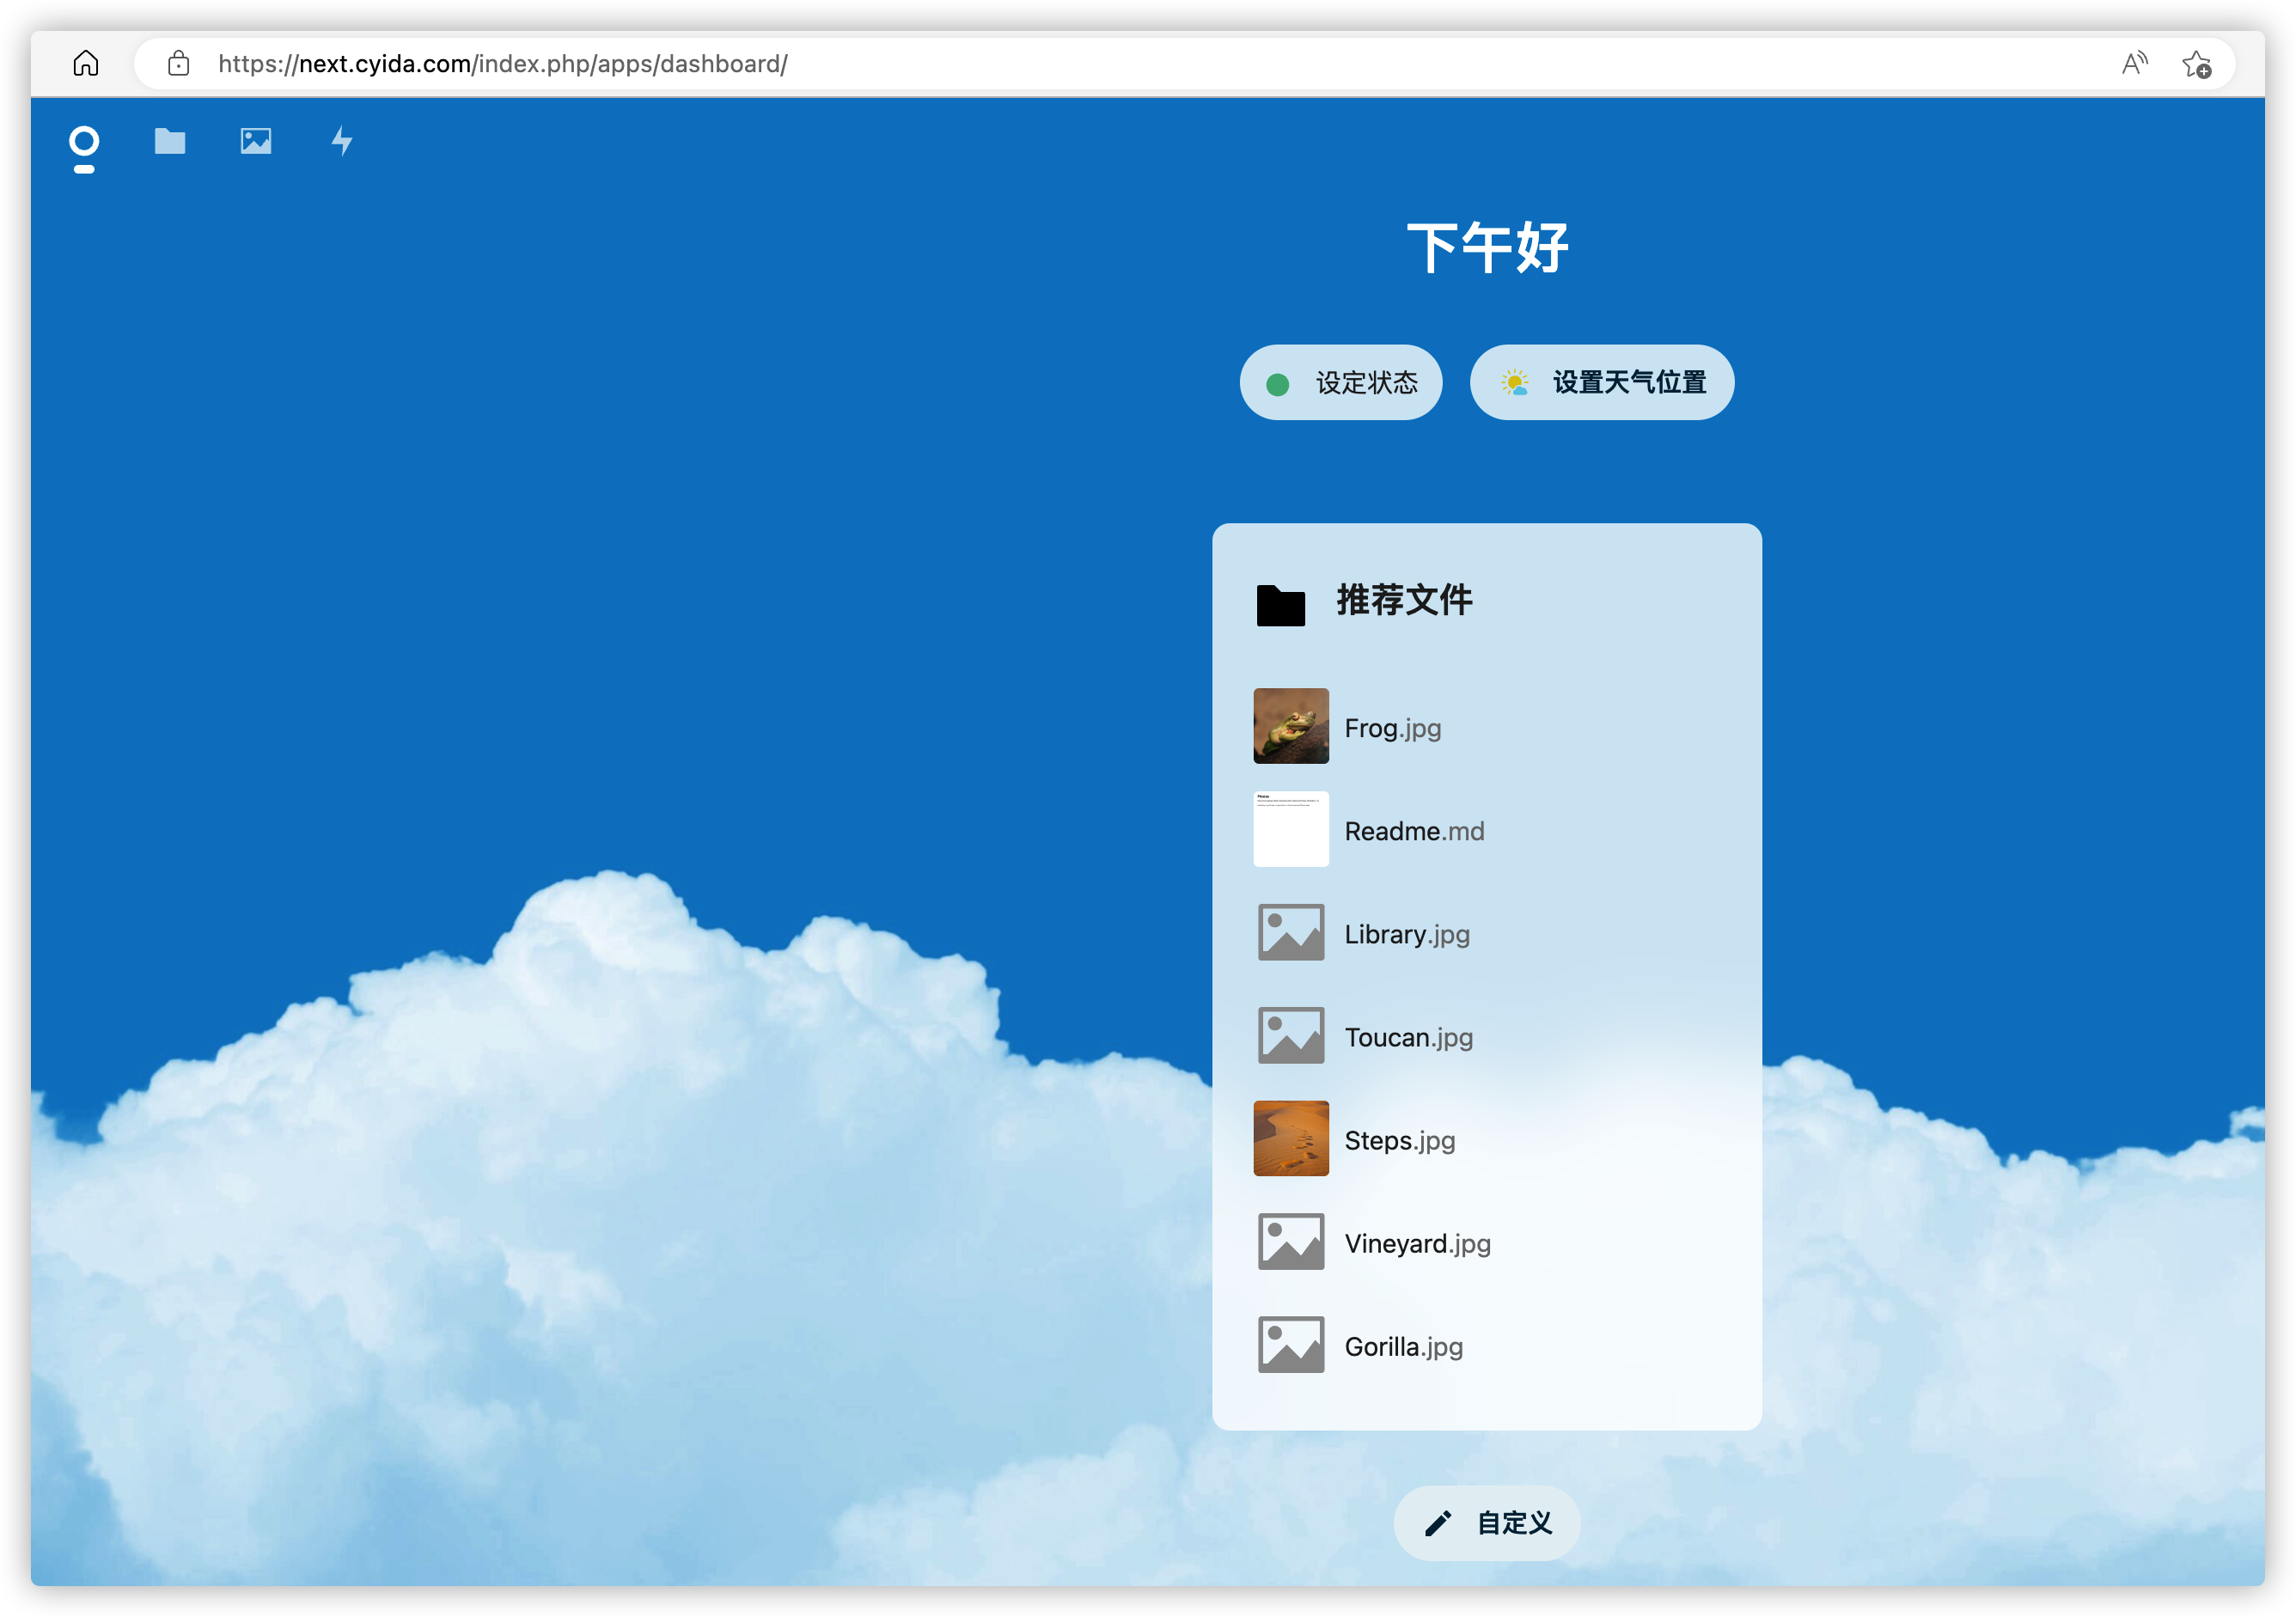2296x1617 pixels.
Task: Add page to favorites star icon
Action: 2196,64
